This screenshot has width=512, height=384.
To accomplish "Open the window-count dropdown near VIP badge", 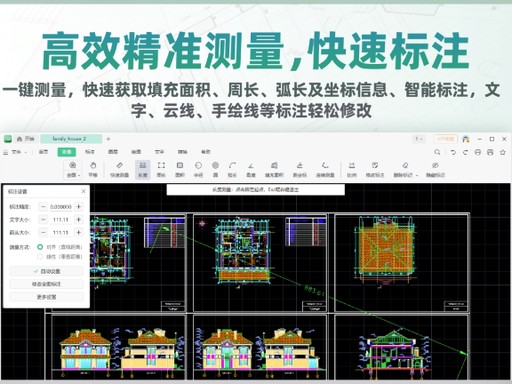I will pos(419,139).
